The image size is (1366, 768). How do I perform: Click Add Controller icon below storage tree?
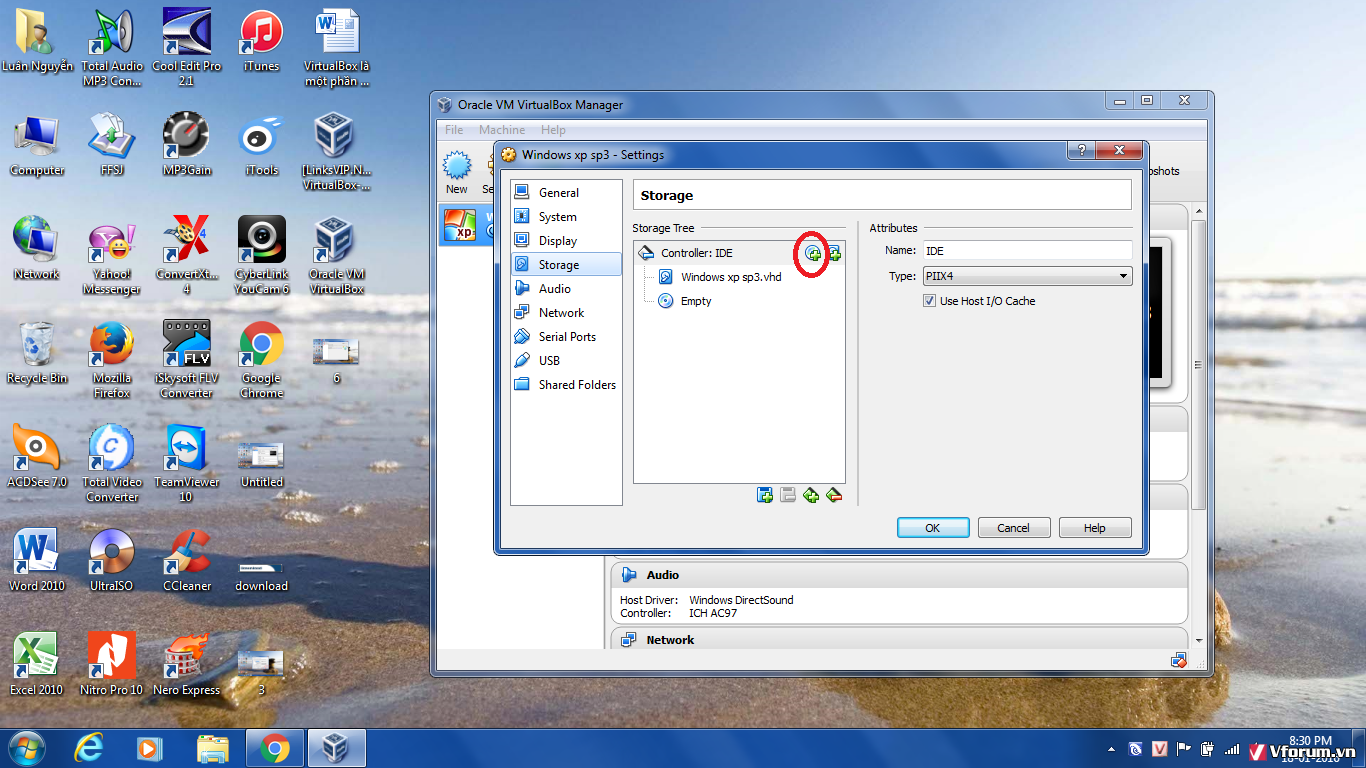(x=765, y=495)
